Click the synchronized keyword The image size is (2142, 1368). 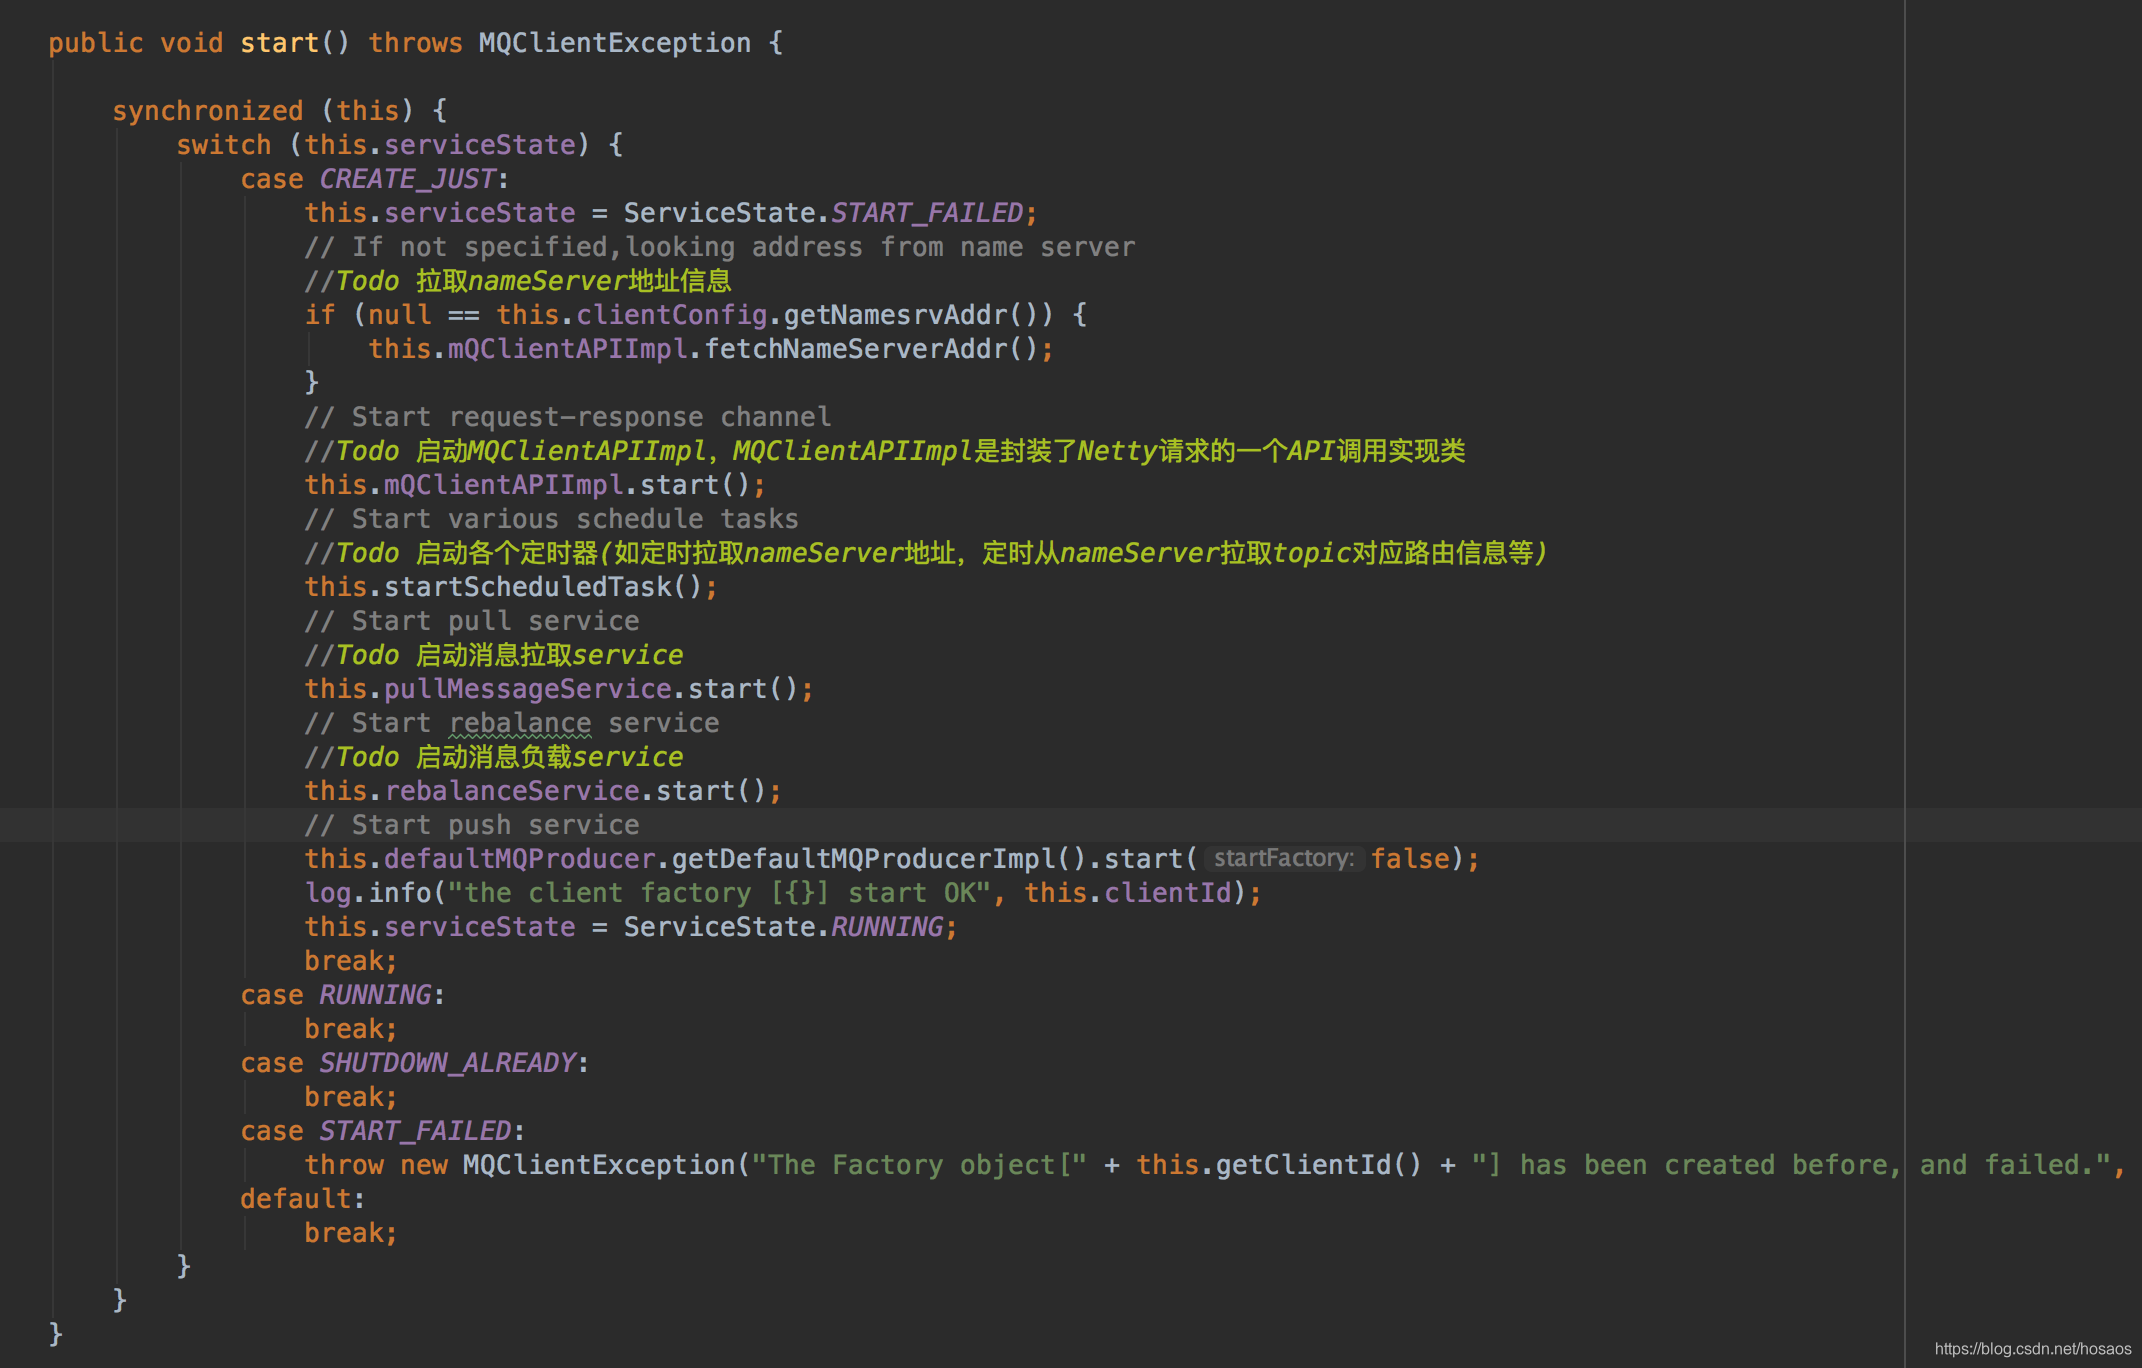point(207,111)
